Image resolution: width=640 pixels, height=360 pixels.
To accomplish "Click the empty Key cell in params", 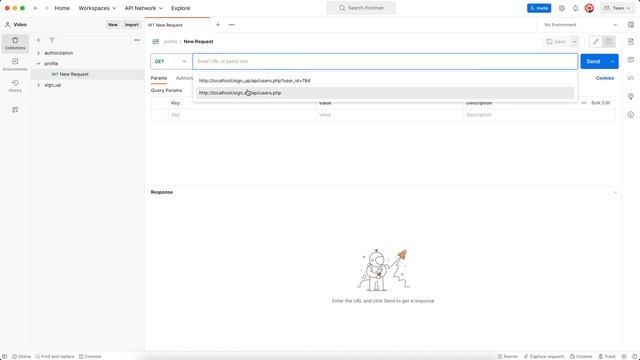I will coord(241,115).
